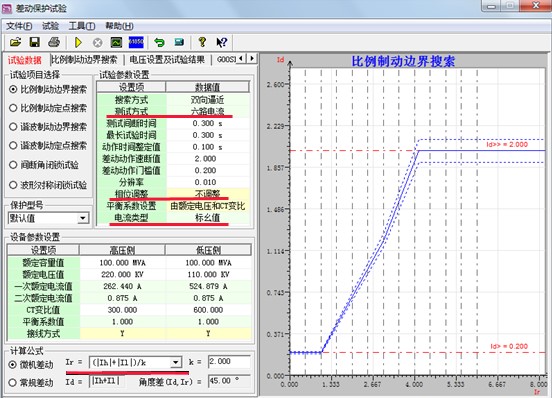This screenshot has width=552, height=398.
Task: Start the test with yellow play icon
Action: pos(78,43)
